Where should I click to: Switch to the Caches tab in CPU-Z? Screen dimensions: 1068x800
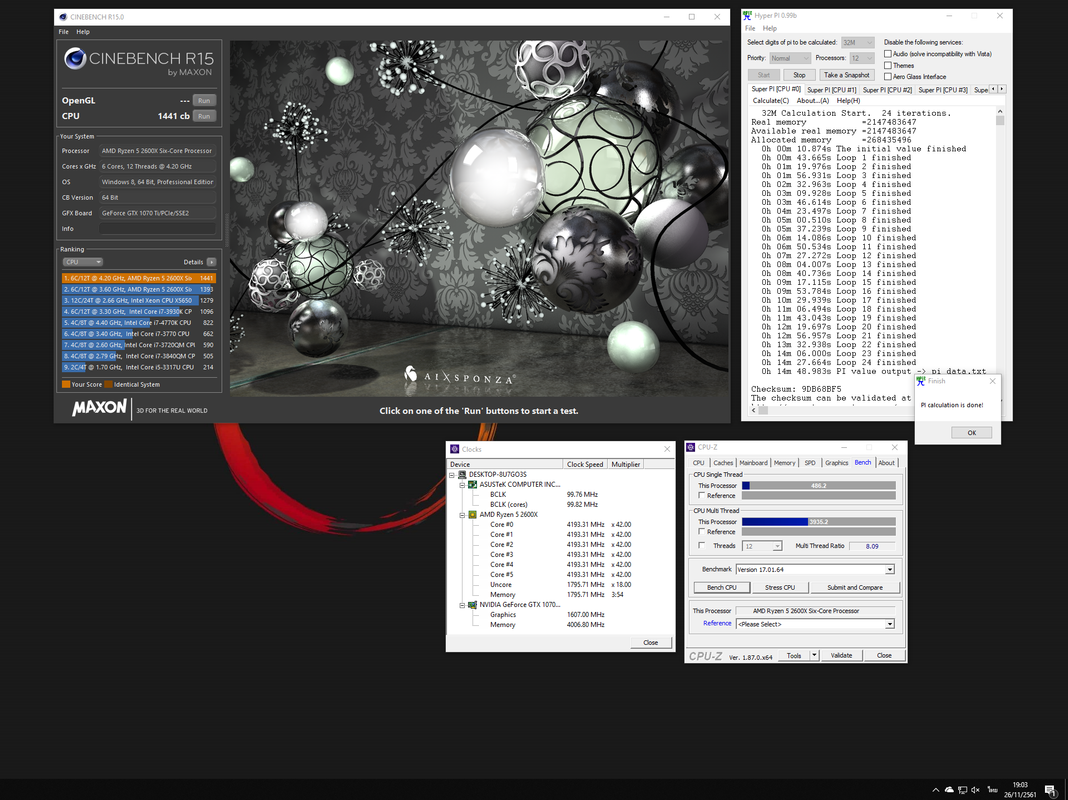click(x=723, y=463)
